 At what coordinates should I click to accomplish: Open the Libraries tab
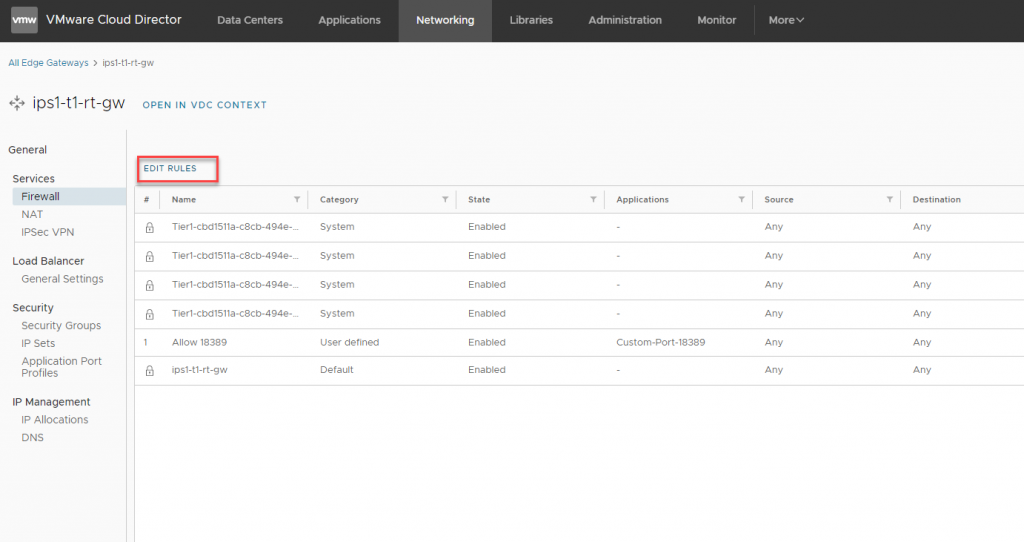pos(531,20)
